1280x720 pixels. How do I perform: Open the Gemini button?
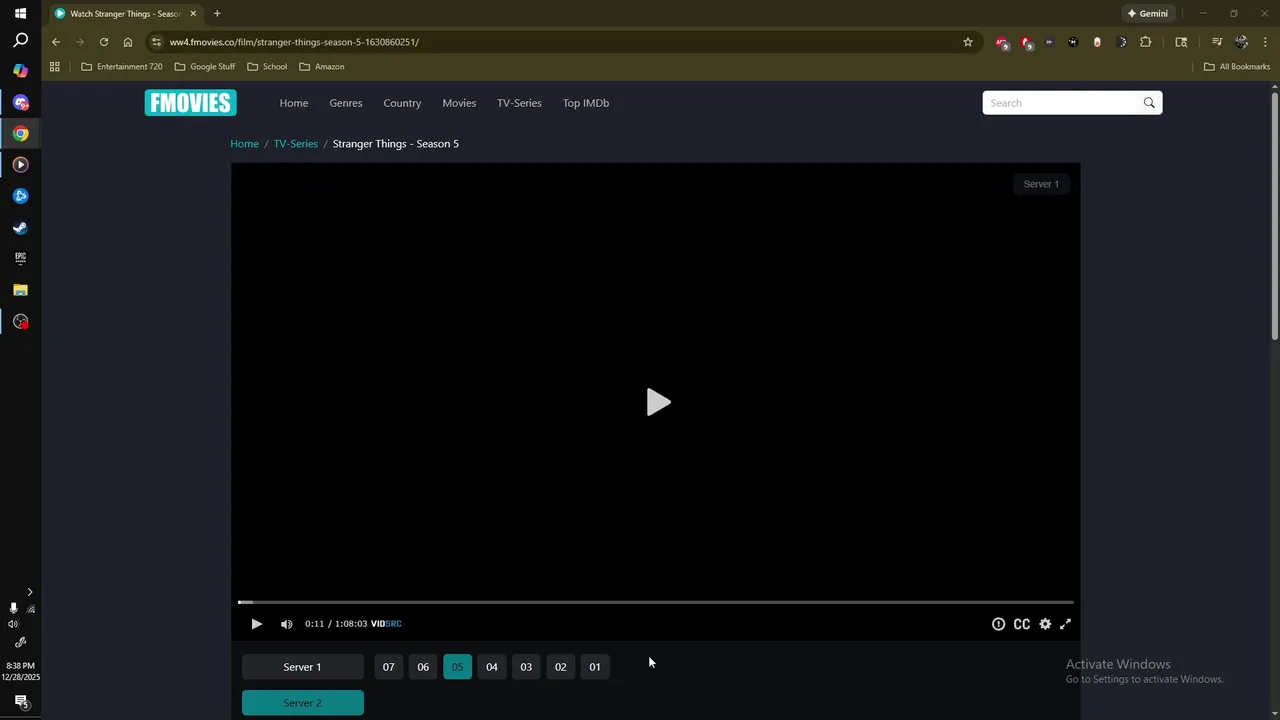[x=1148, y=14]
